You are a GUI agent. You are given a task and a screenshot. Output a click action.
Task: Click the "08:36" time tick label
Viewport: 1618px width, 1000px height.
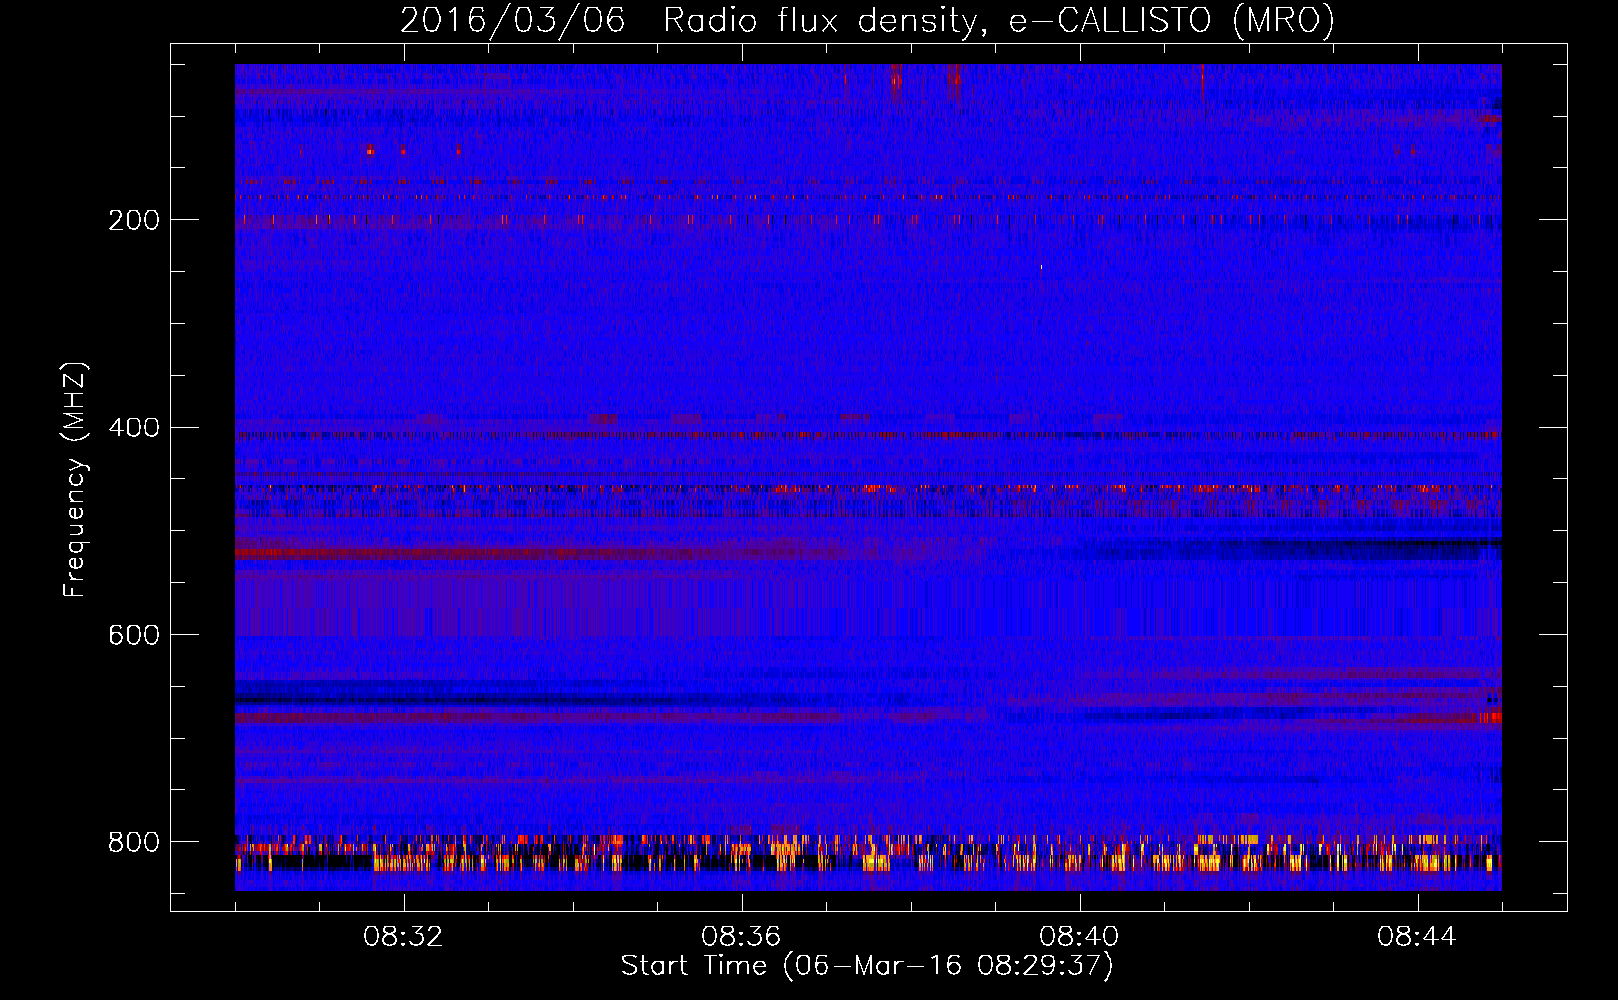click(x=741, y=937)
